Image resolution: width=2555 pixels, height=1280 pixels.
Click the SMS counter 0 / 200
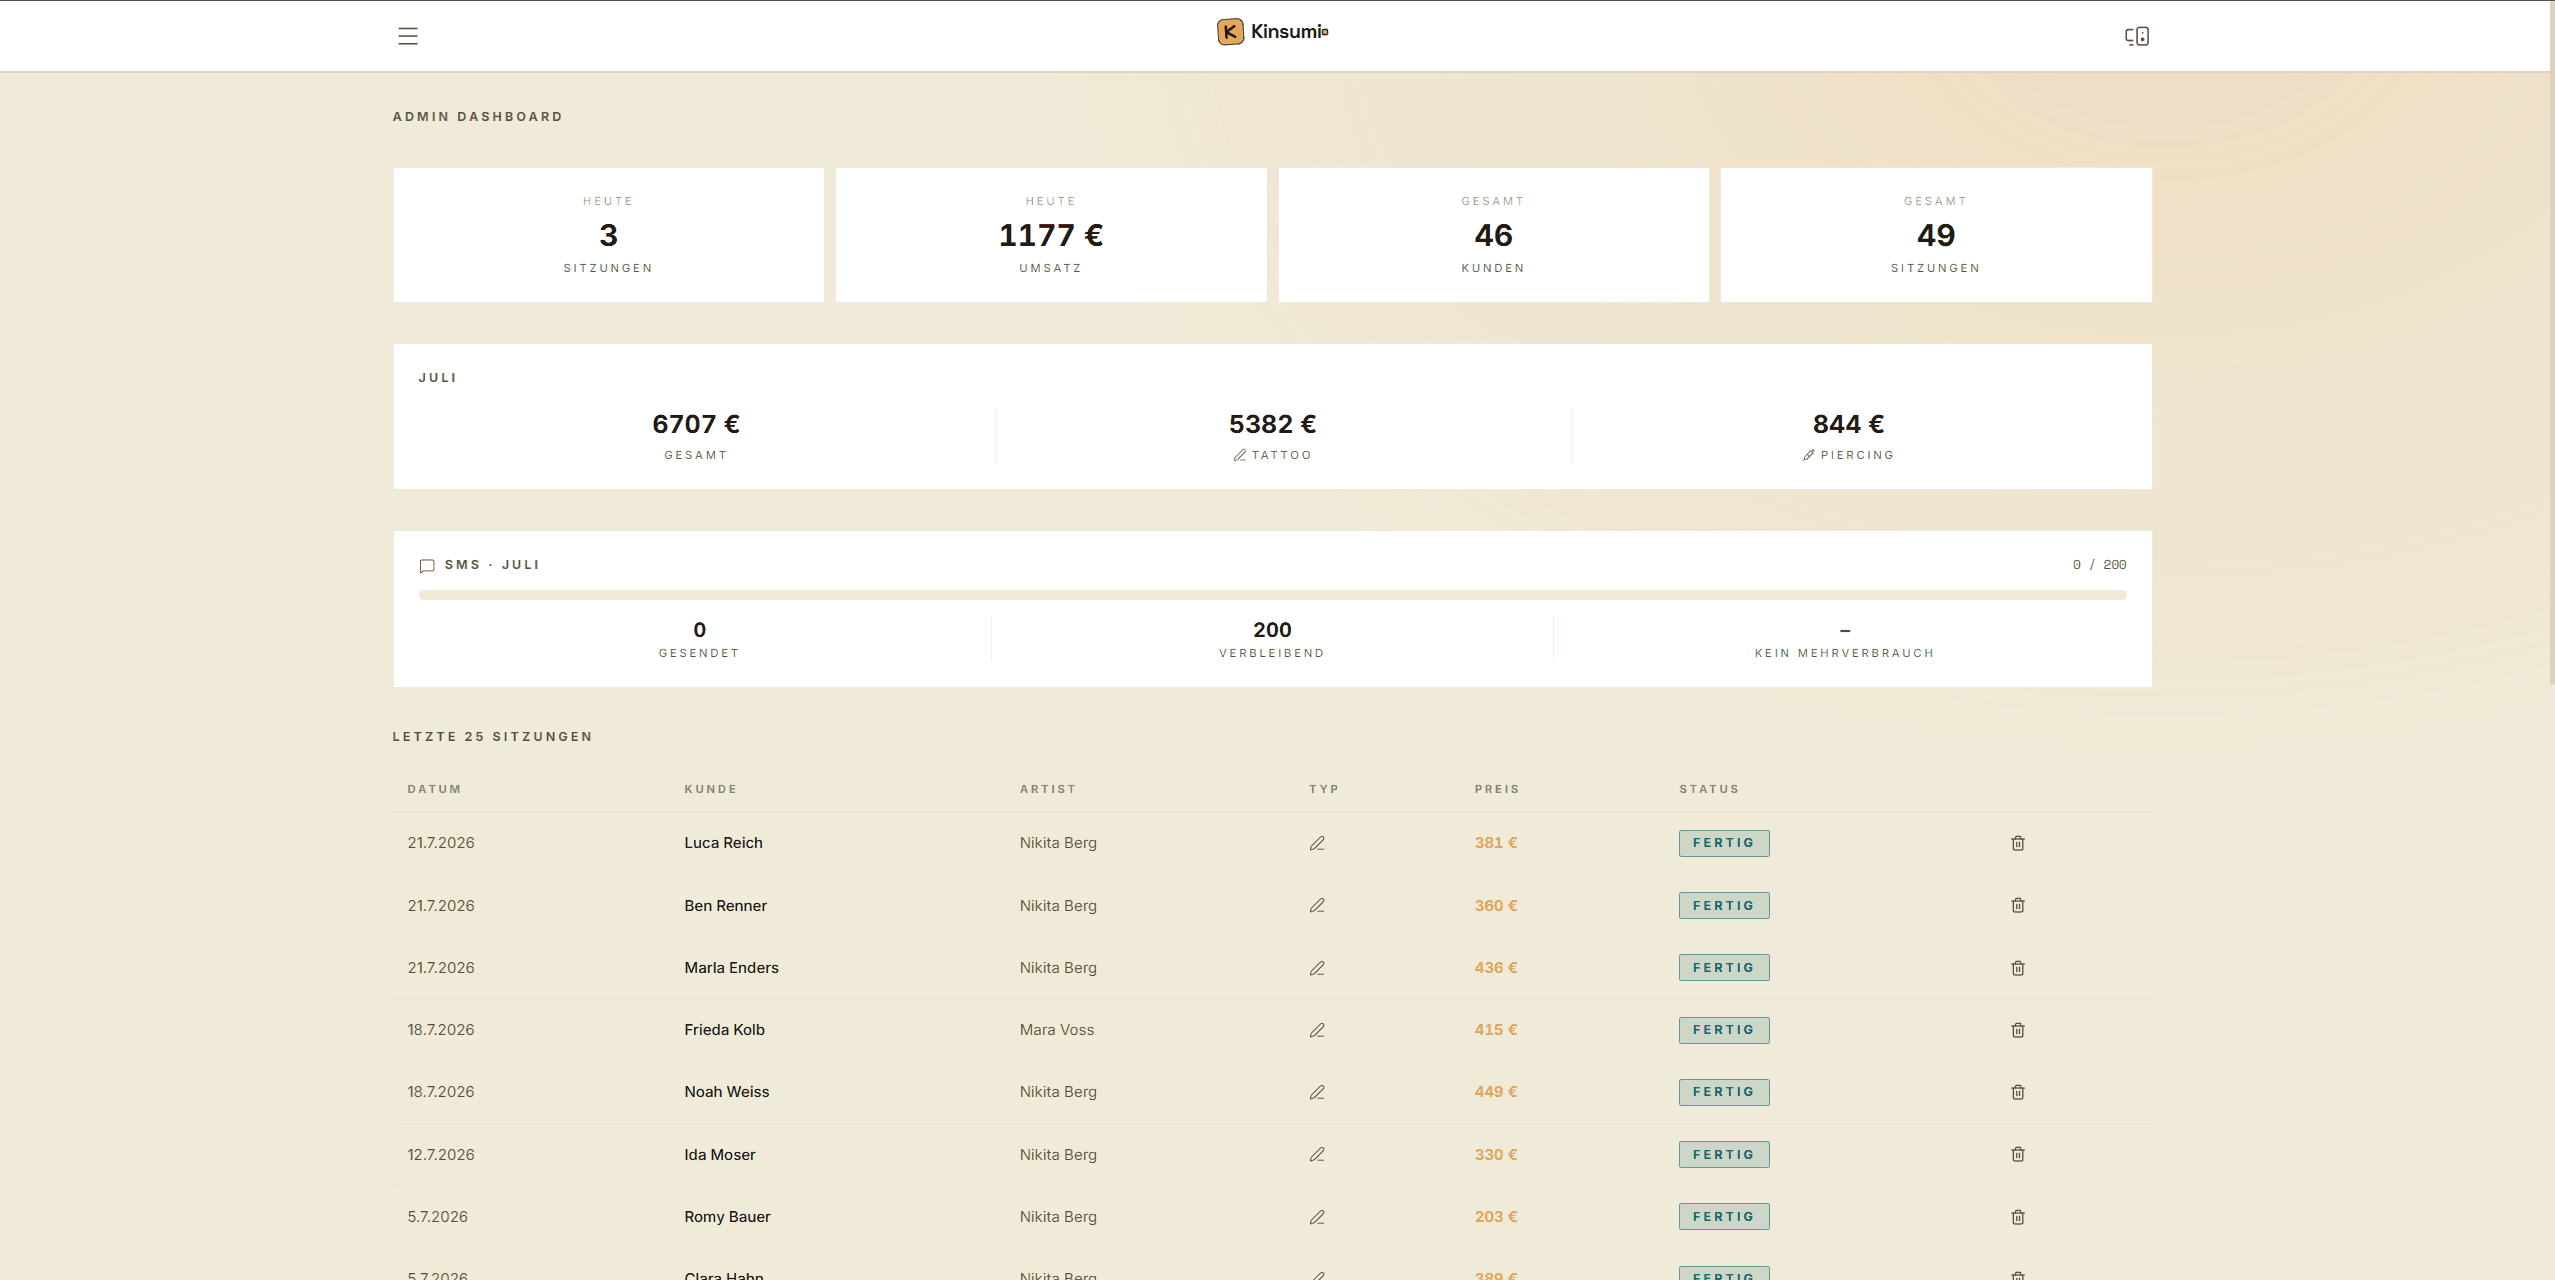pyautogui.click(x=2099, y=565)
